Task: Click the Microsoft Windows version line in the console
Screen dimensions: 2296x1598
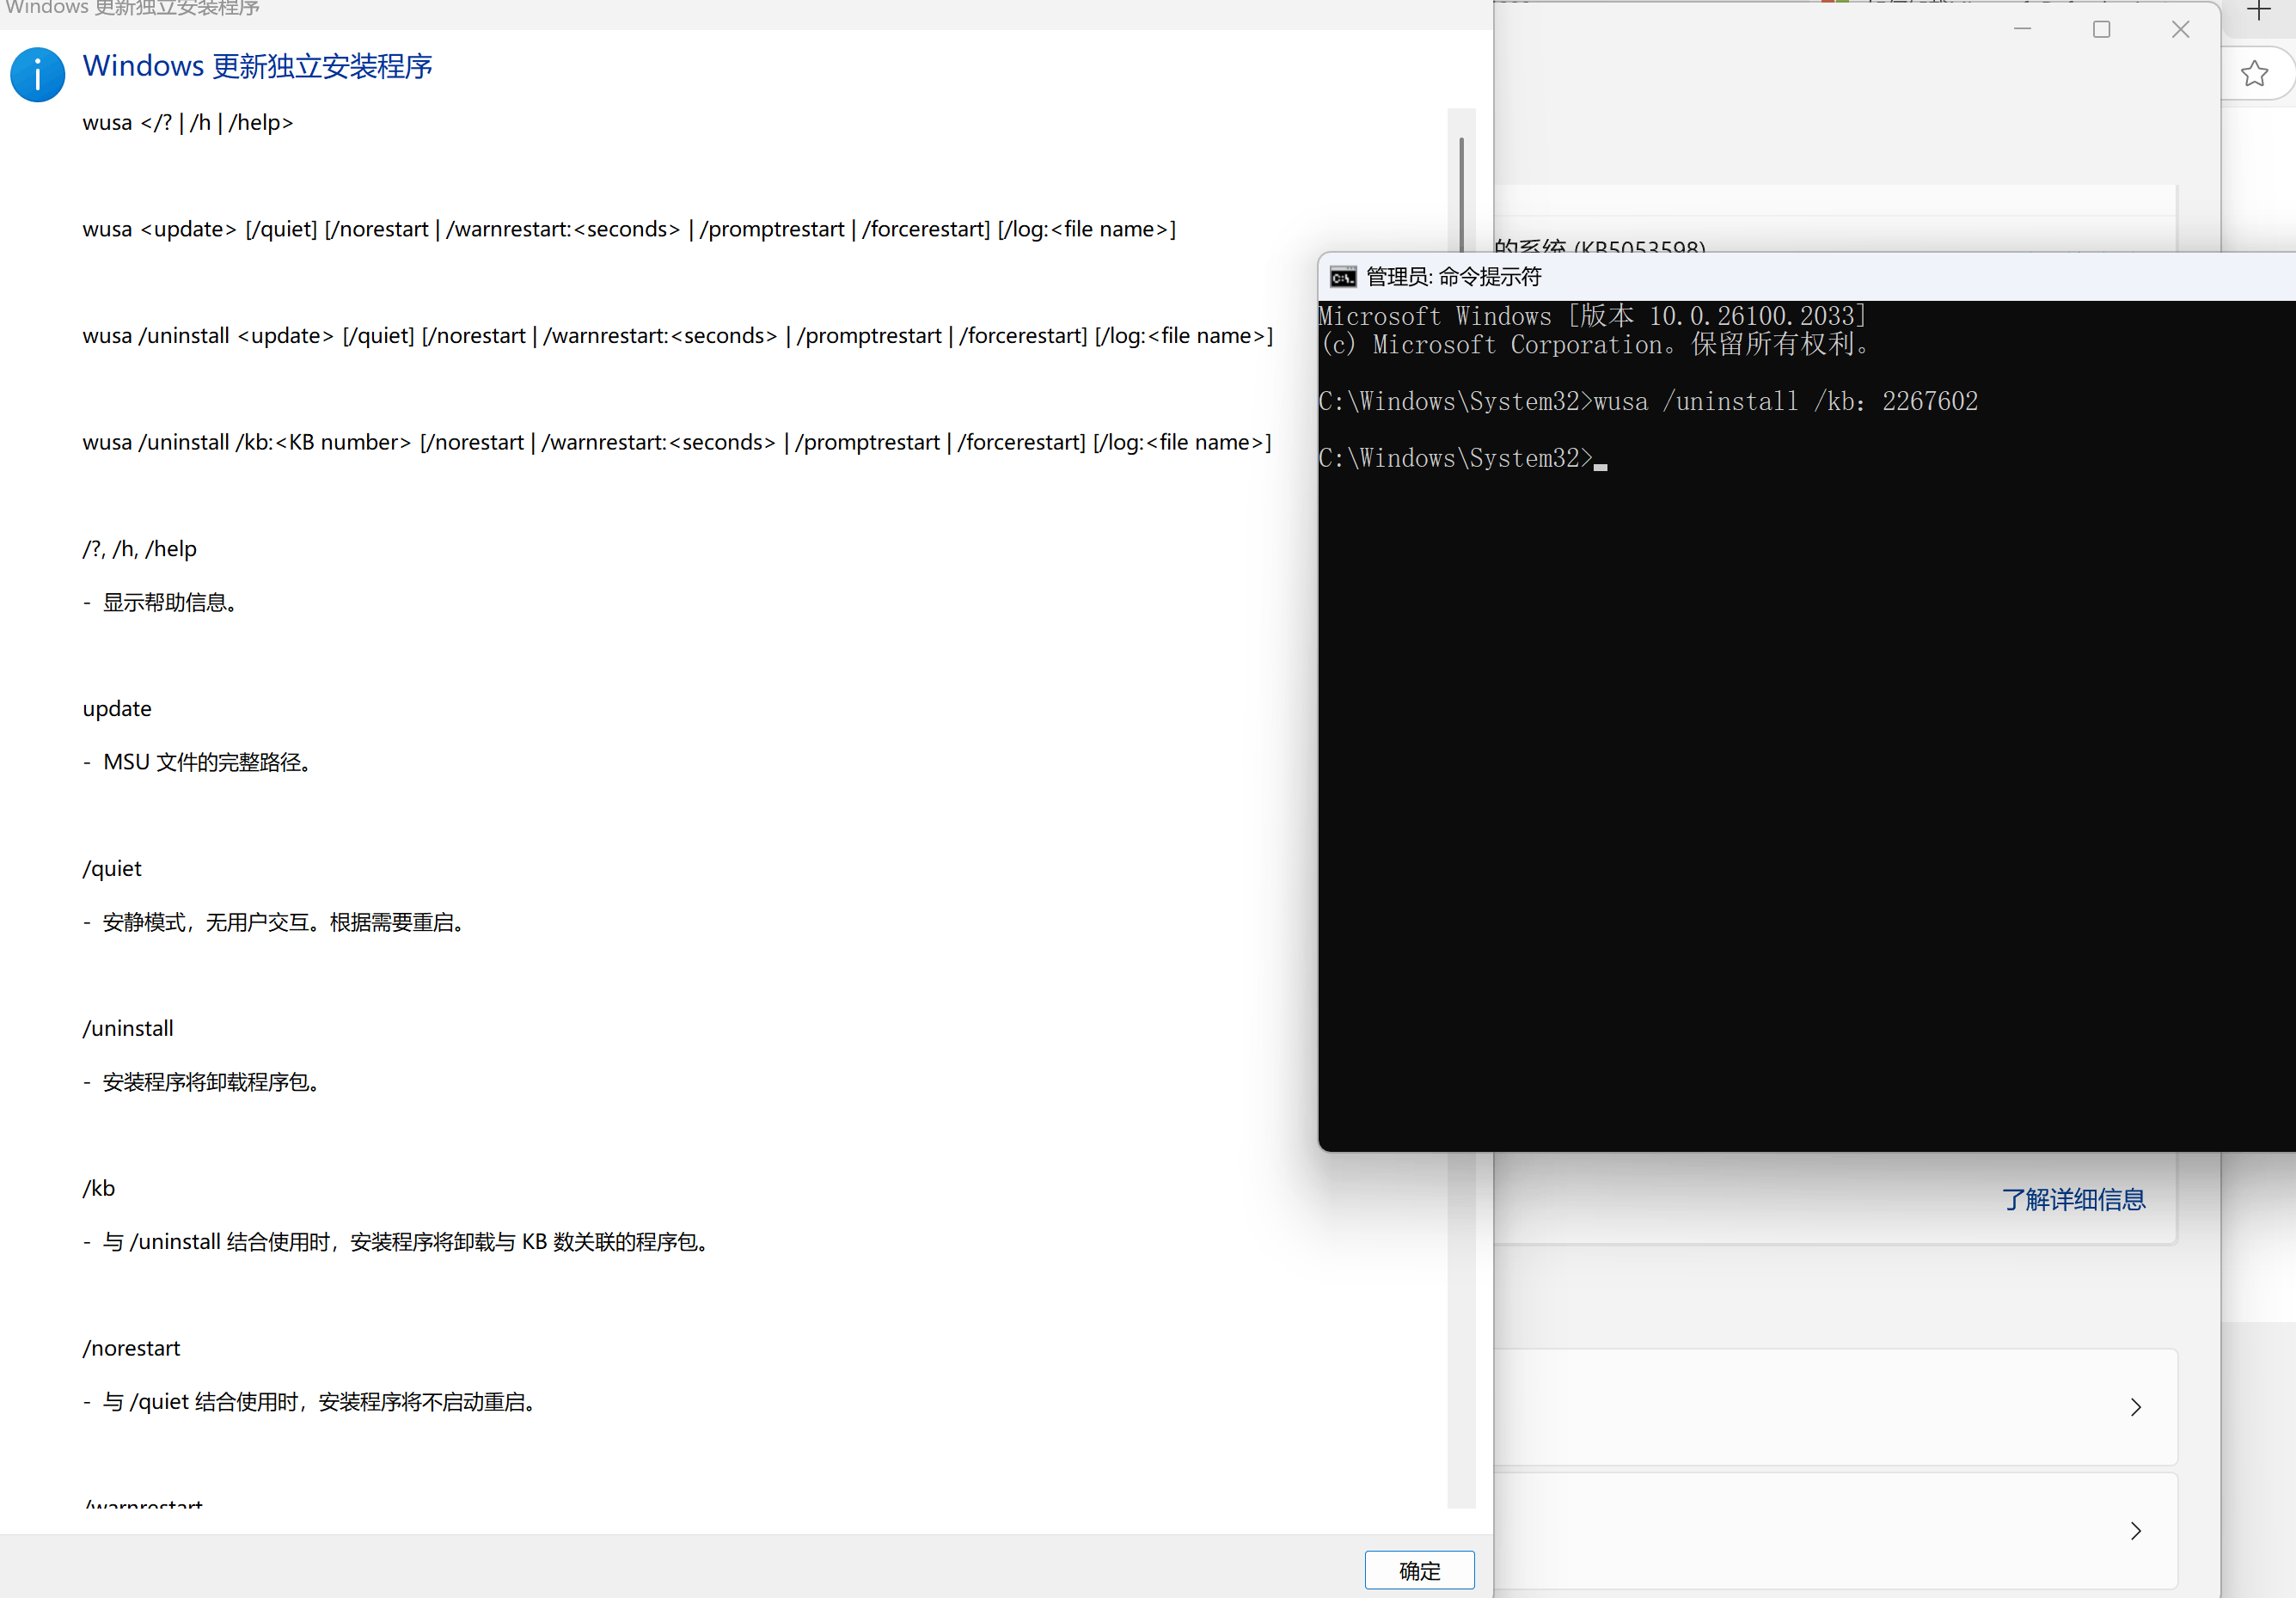Action: click(1591, 316)
